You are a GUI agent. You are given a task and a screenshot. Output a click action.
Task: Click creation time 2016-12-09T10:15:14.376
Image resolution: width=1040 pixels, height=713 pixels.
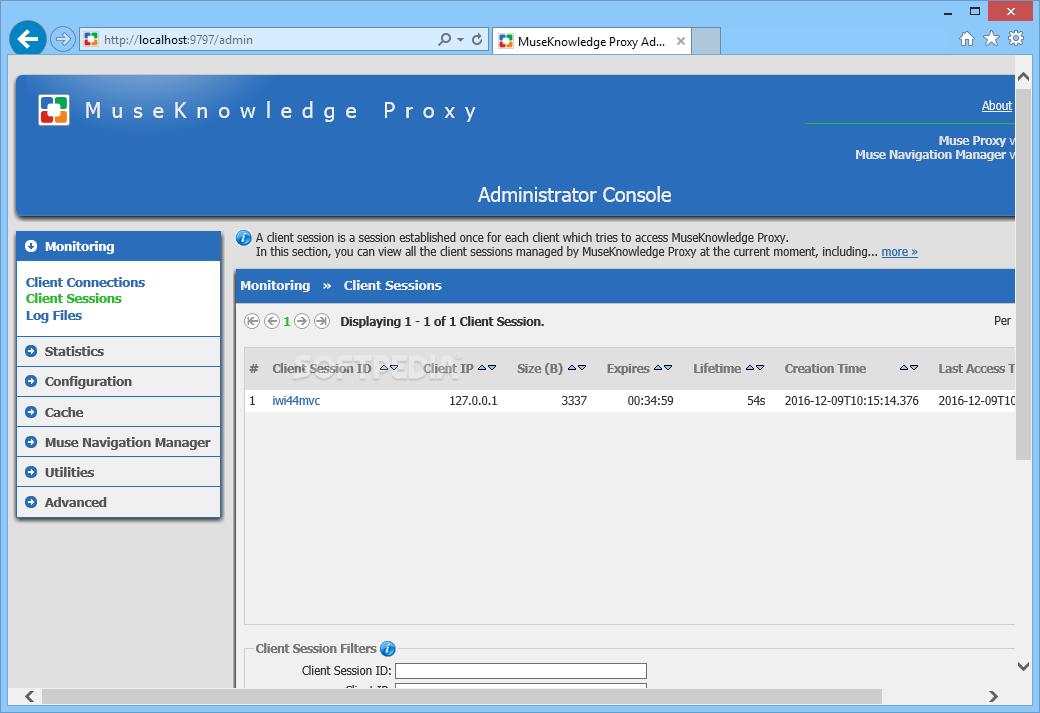(852, 401)
